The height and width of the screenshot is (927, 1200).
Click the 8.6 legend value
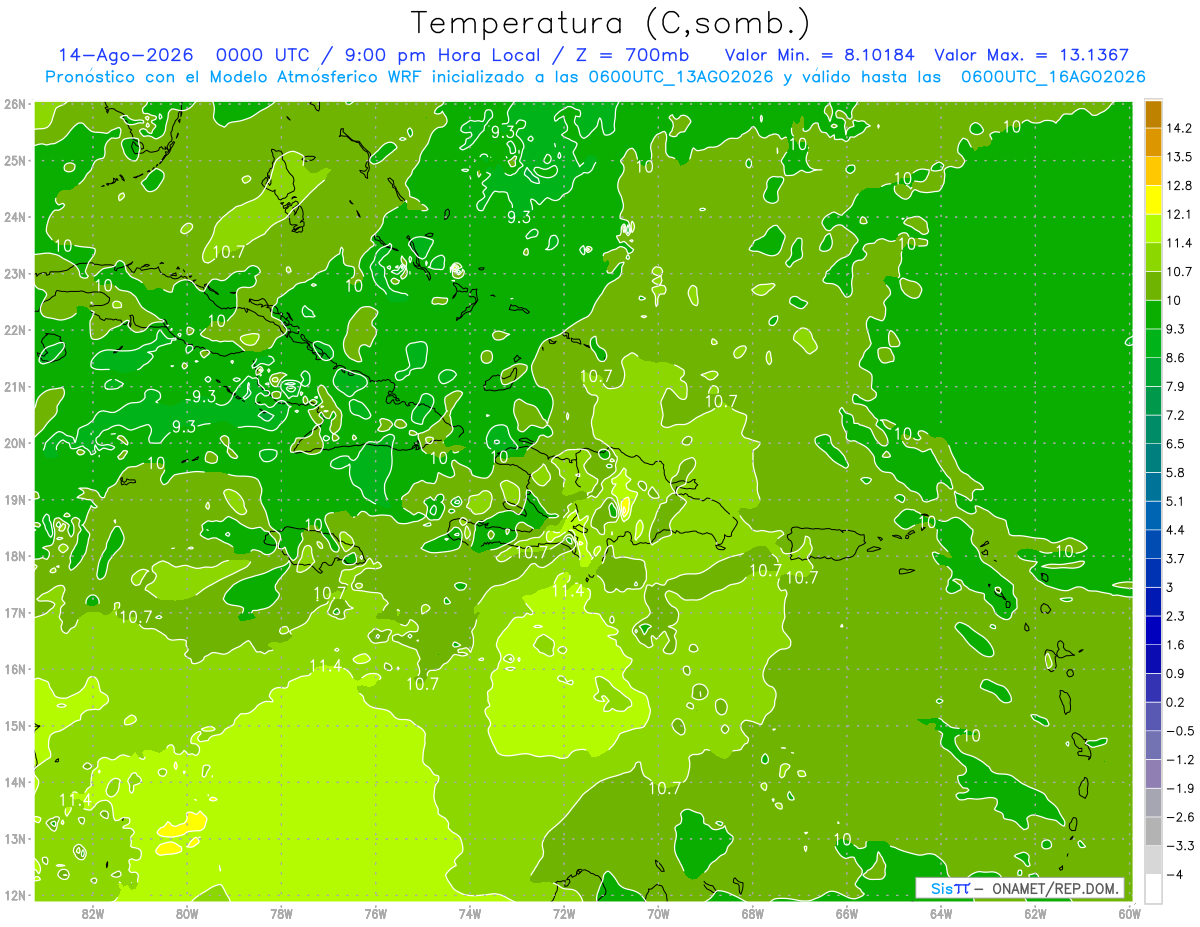pyautogui.click(x=1175, y=357)
